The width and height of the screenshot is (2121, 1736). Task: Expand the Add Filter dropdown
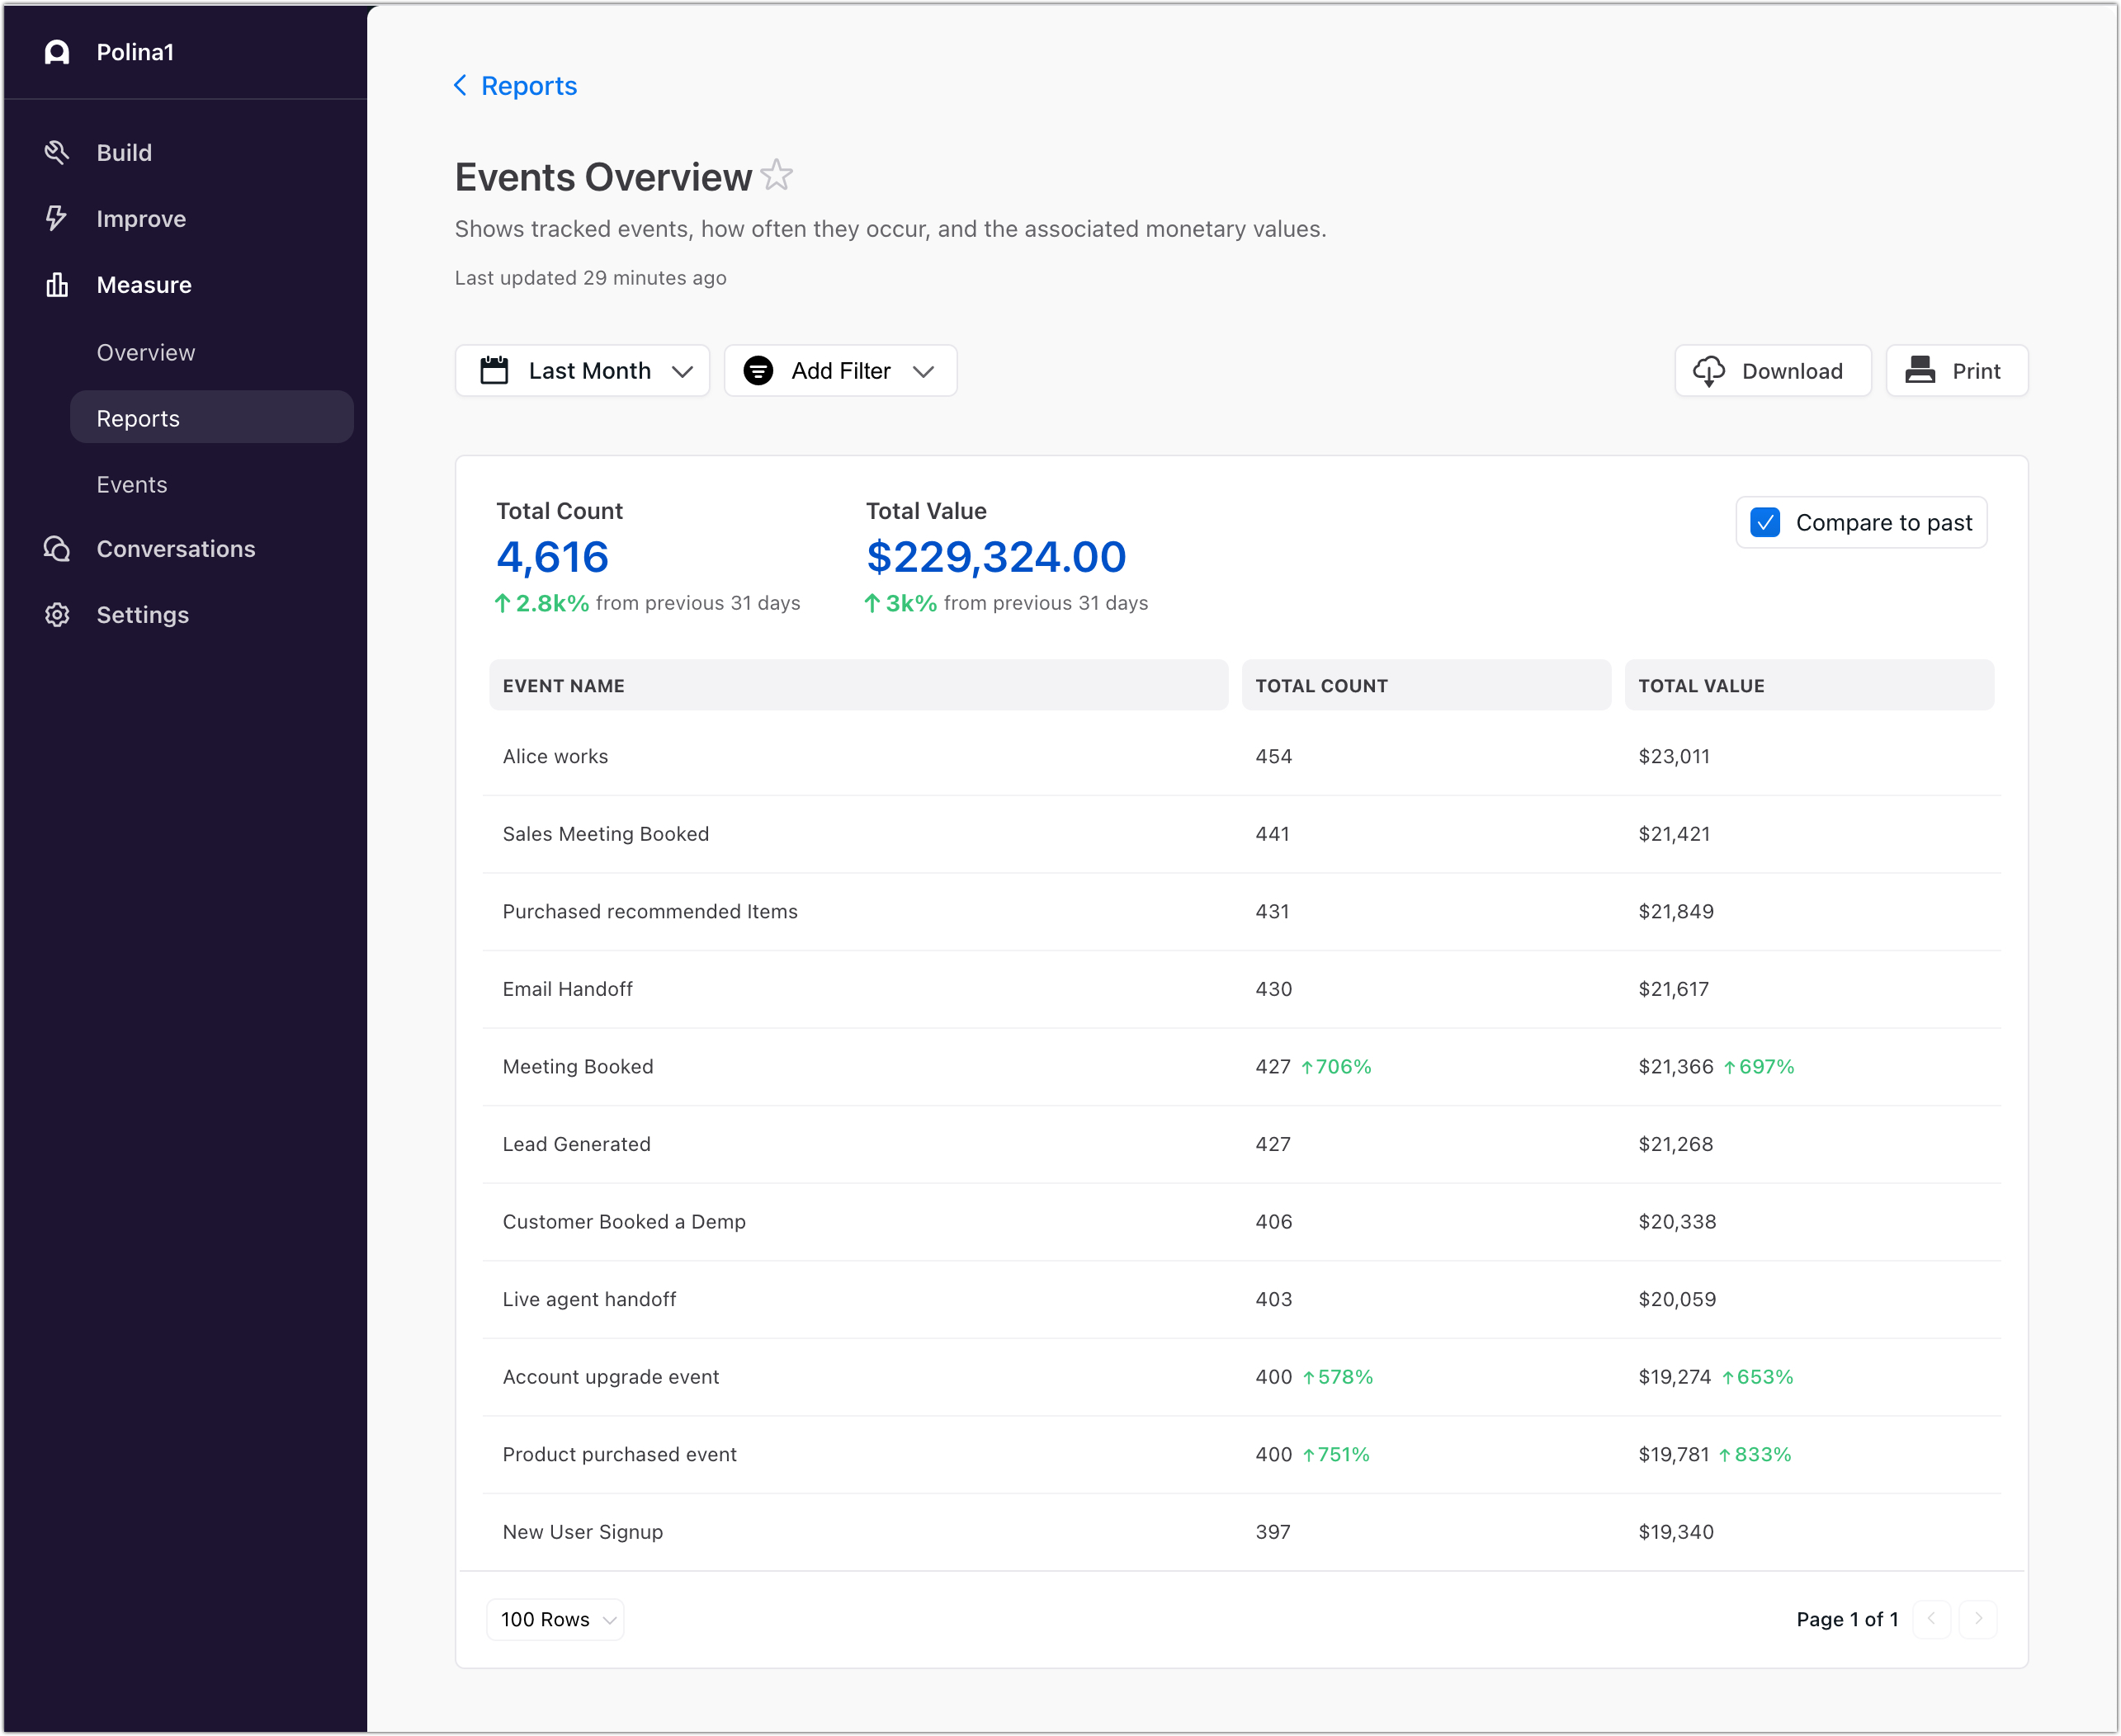click(x=840, y=371)
